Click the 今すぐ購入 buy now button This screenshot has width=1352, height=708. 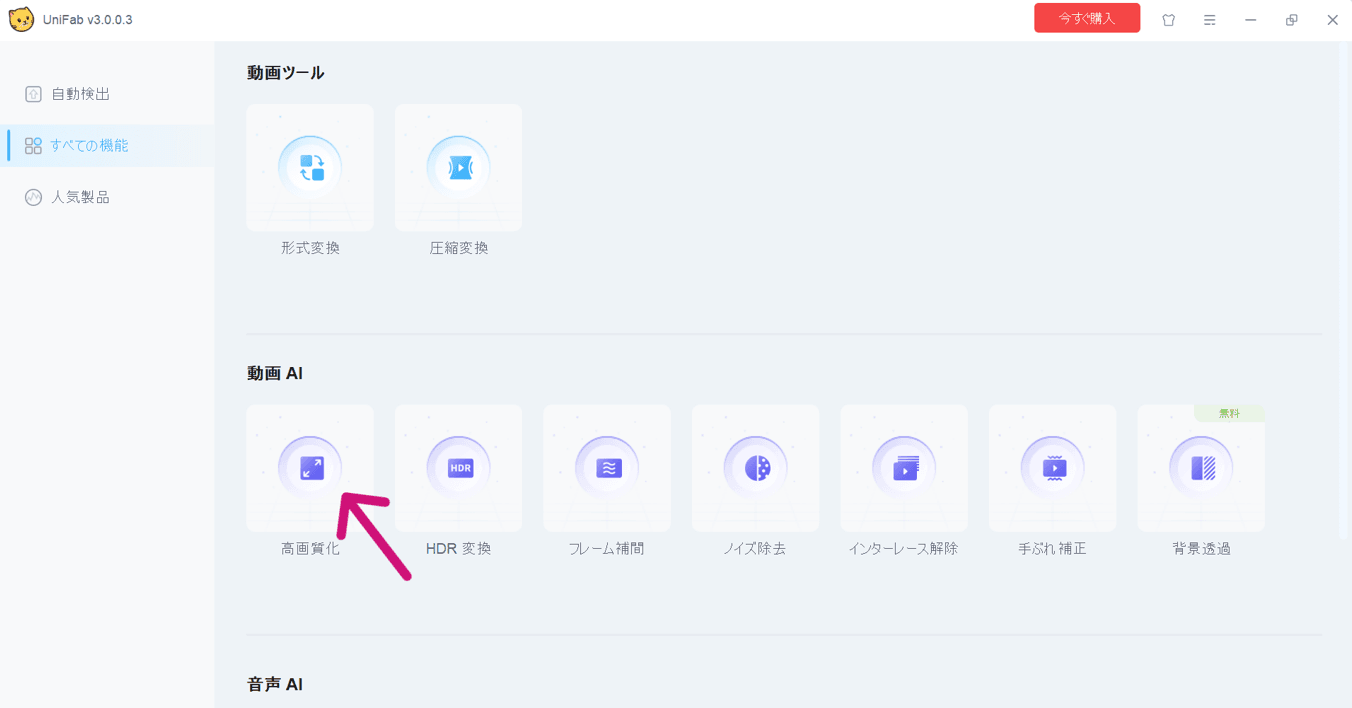[1087, 19]
